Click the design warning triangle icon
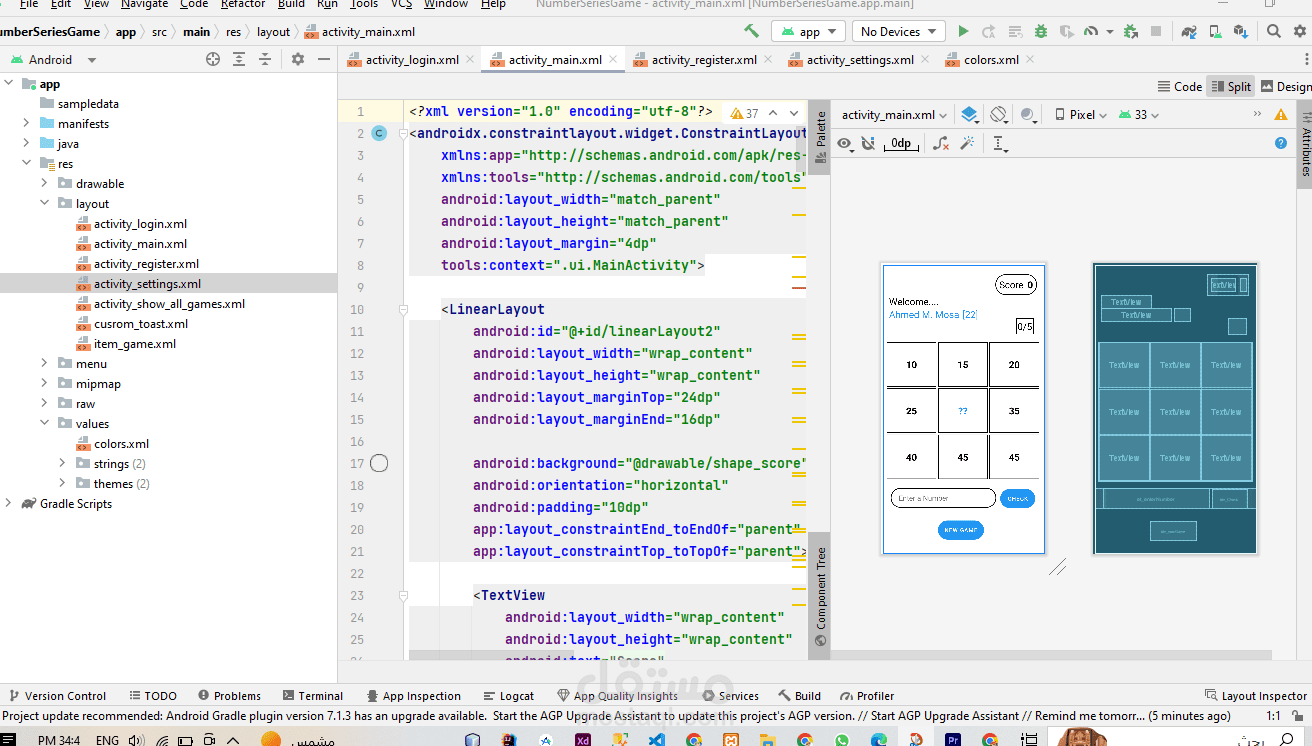The width and height of the screenshot is (1312, 746). click(x=1281, y=115)
